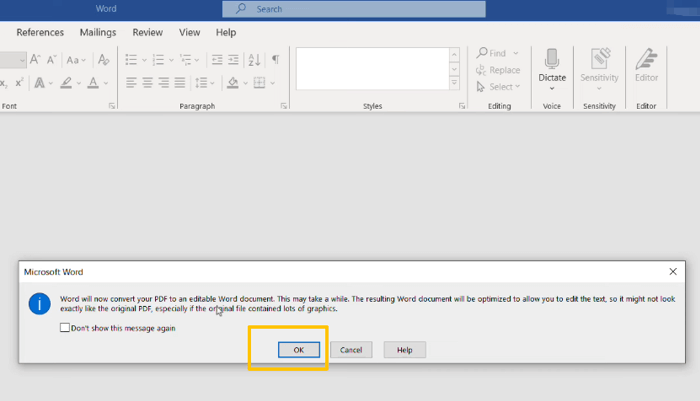
Task: Open the Multilevel List dropdown arrow
Action: coord(197,60)
